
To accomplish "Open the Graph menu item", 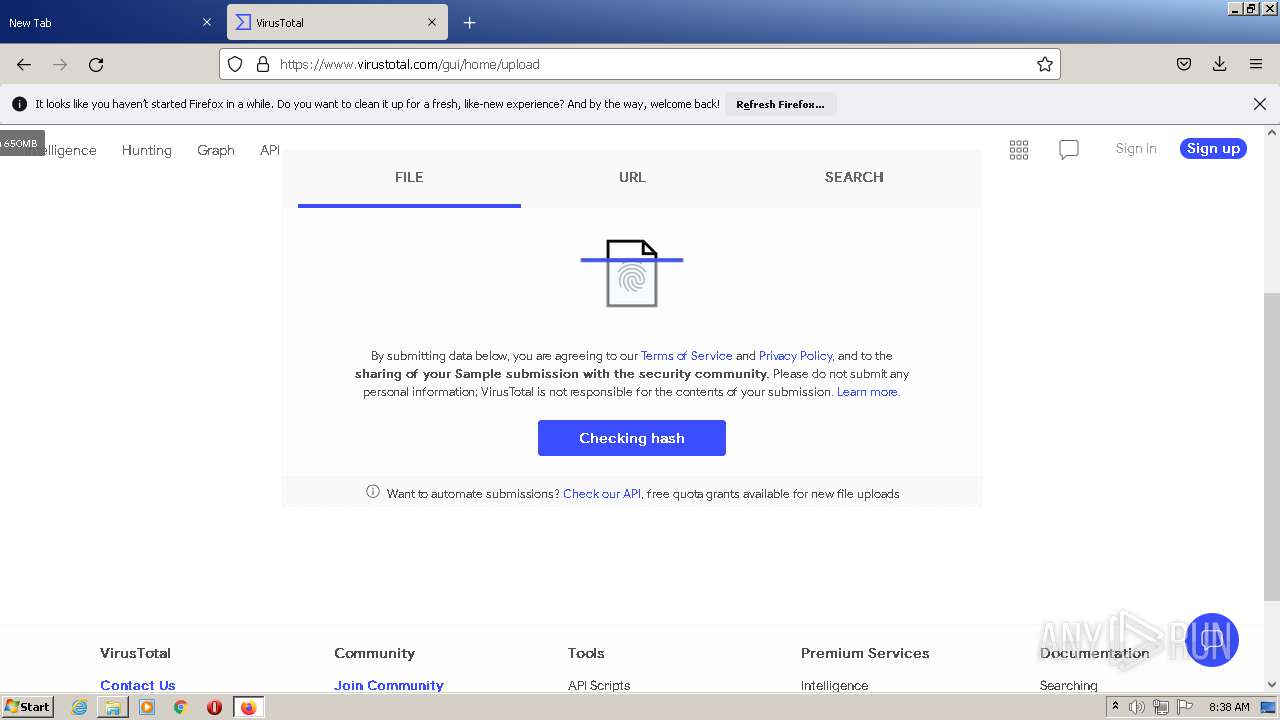I will tap(216, 150).
